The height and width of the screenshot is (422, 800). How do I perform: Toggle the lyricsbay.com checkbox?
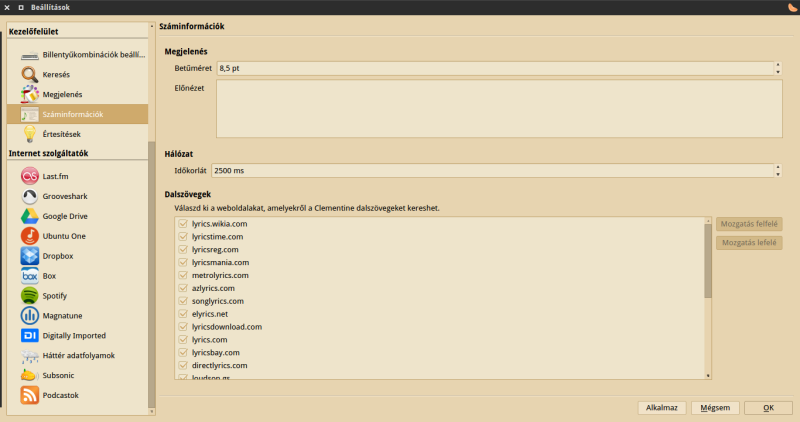click(183, 353)
